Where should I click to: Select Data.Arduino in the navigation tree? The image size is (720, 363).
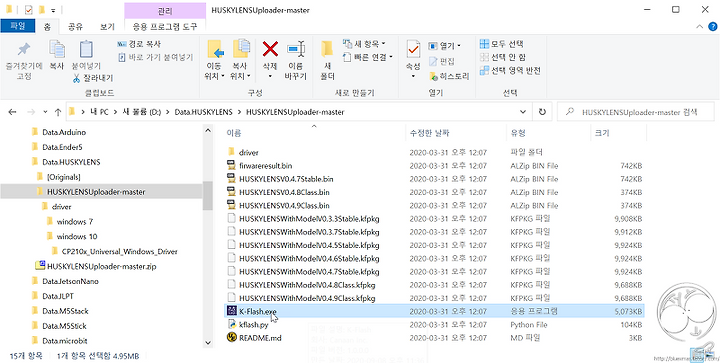[64, 132]
